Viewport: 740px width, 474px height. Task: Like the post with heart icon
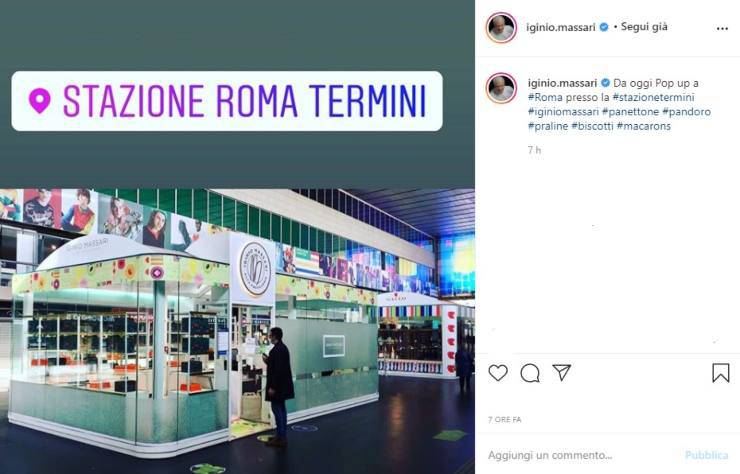tap(498, 373)
